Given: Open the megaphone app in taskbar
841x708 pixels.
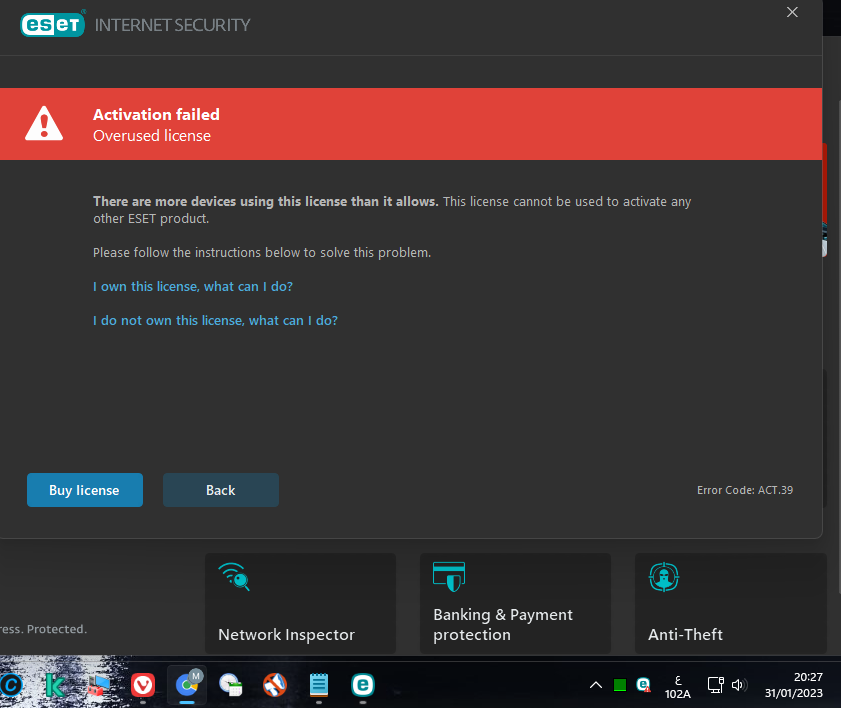Looking at the screenshot, I should click(x=275, y=685).
